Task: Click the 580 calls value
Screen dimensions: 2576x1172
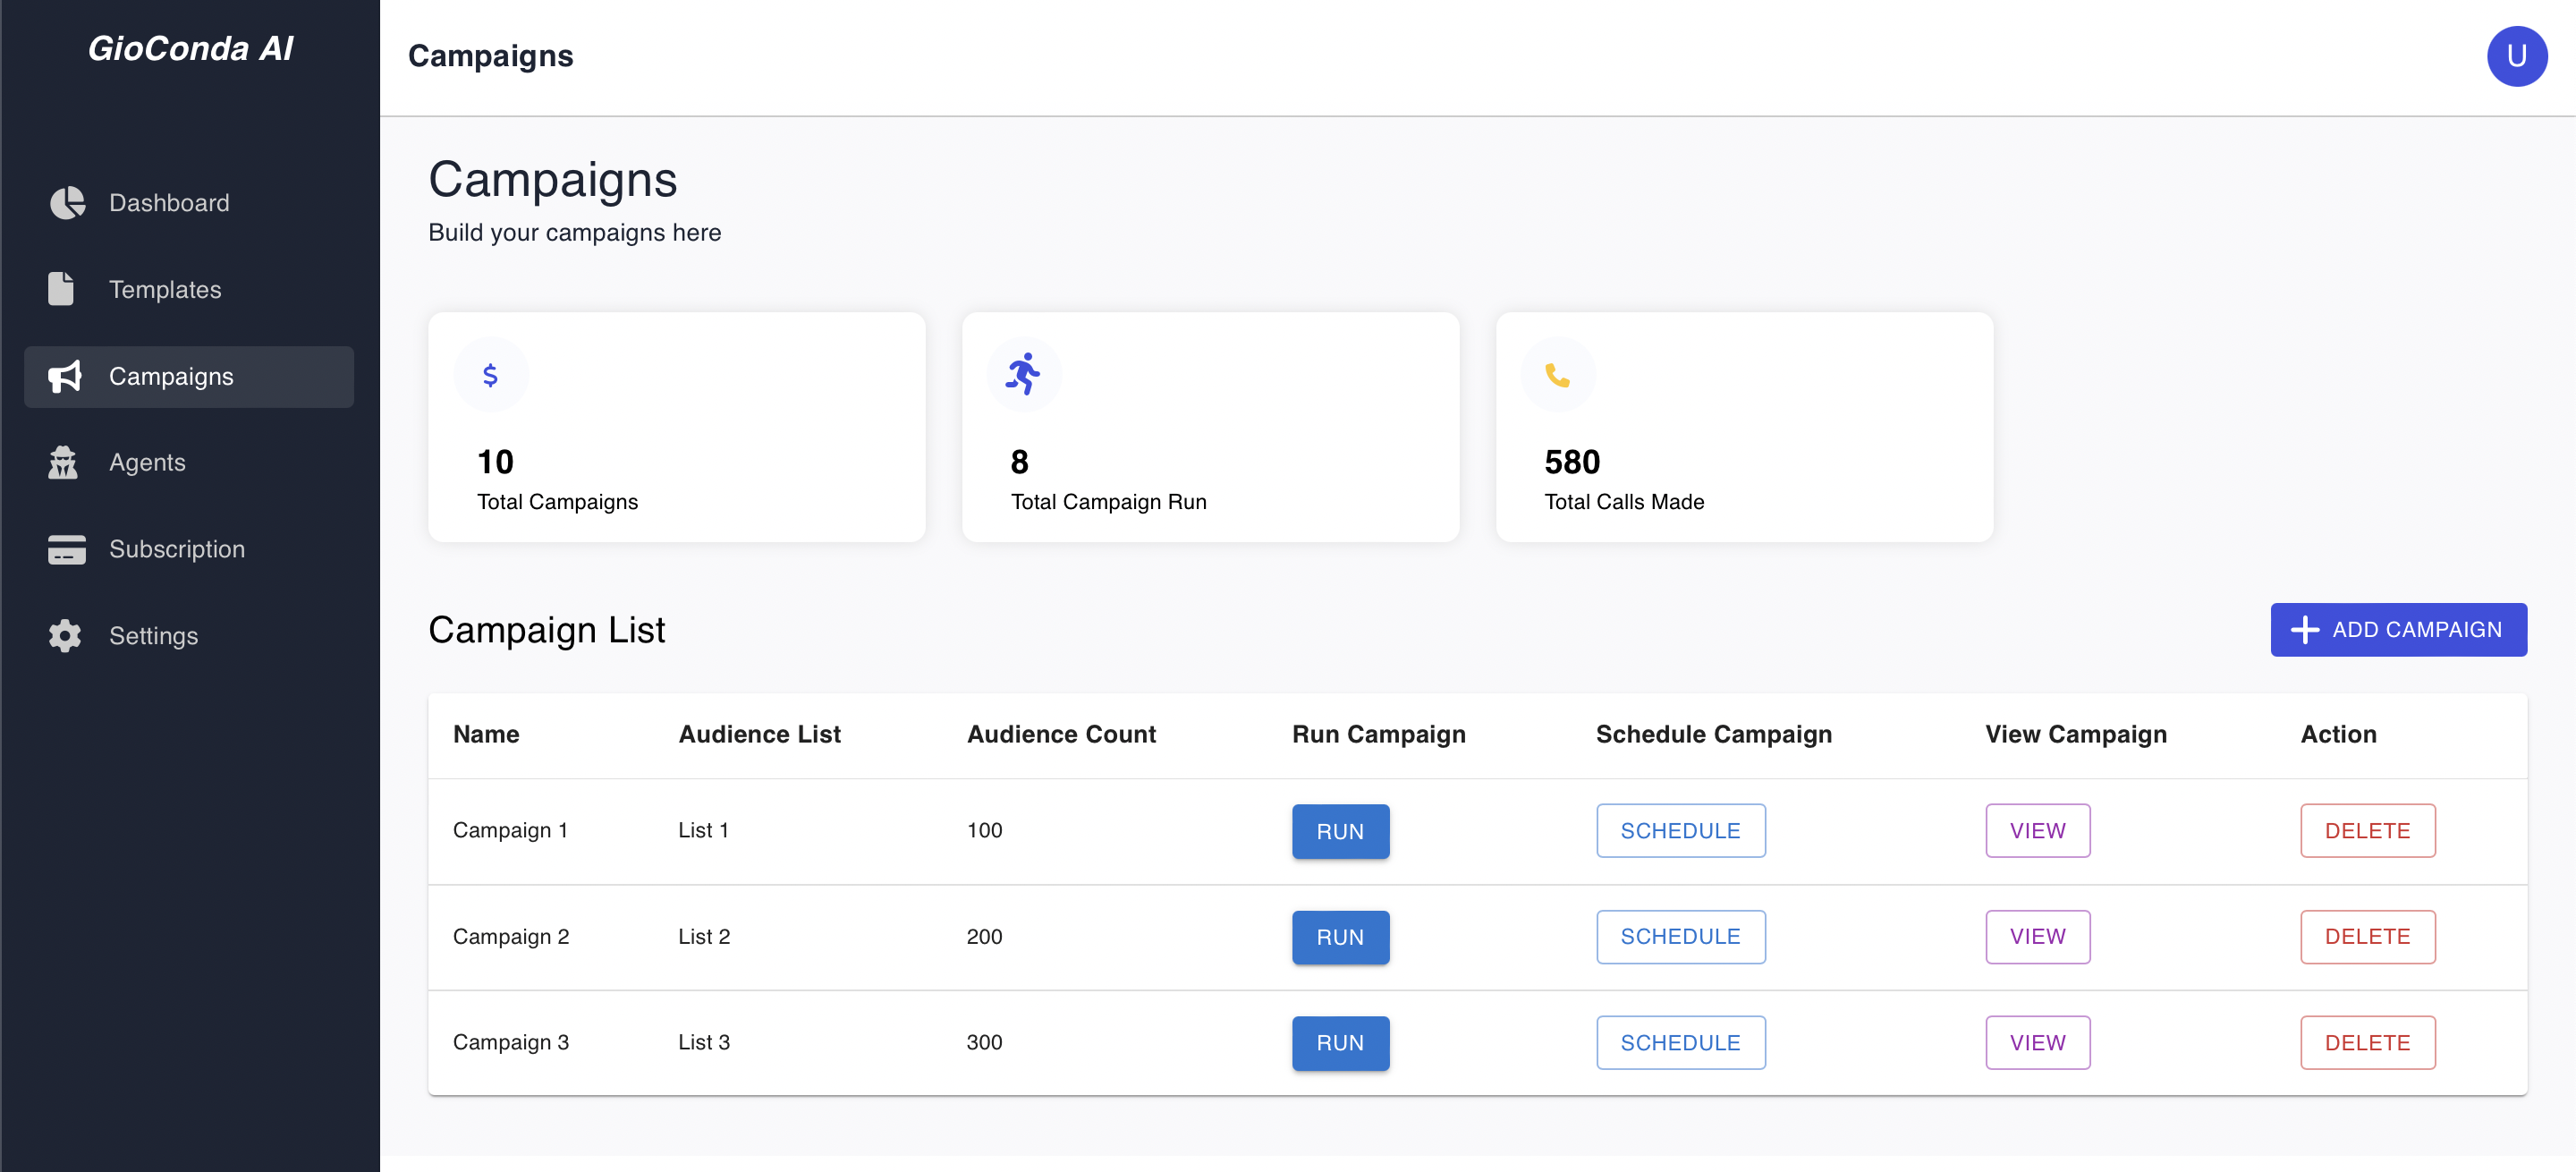Action: tap(1572, 462)
